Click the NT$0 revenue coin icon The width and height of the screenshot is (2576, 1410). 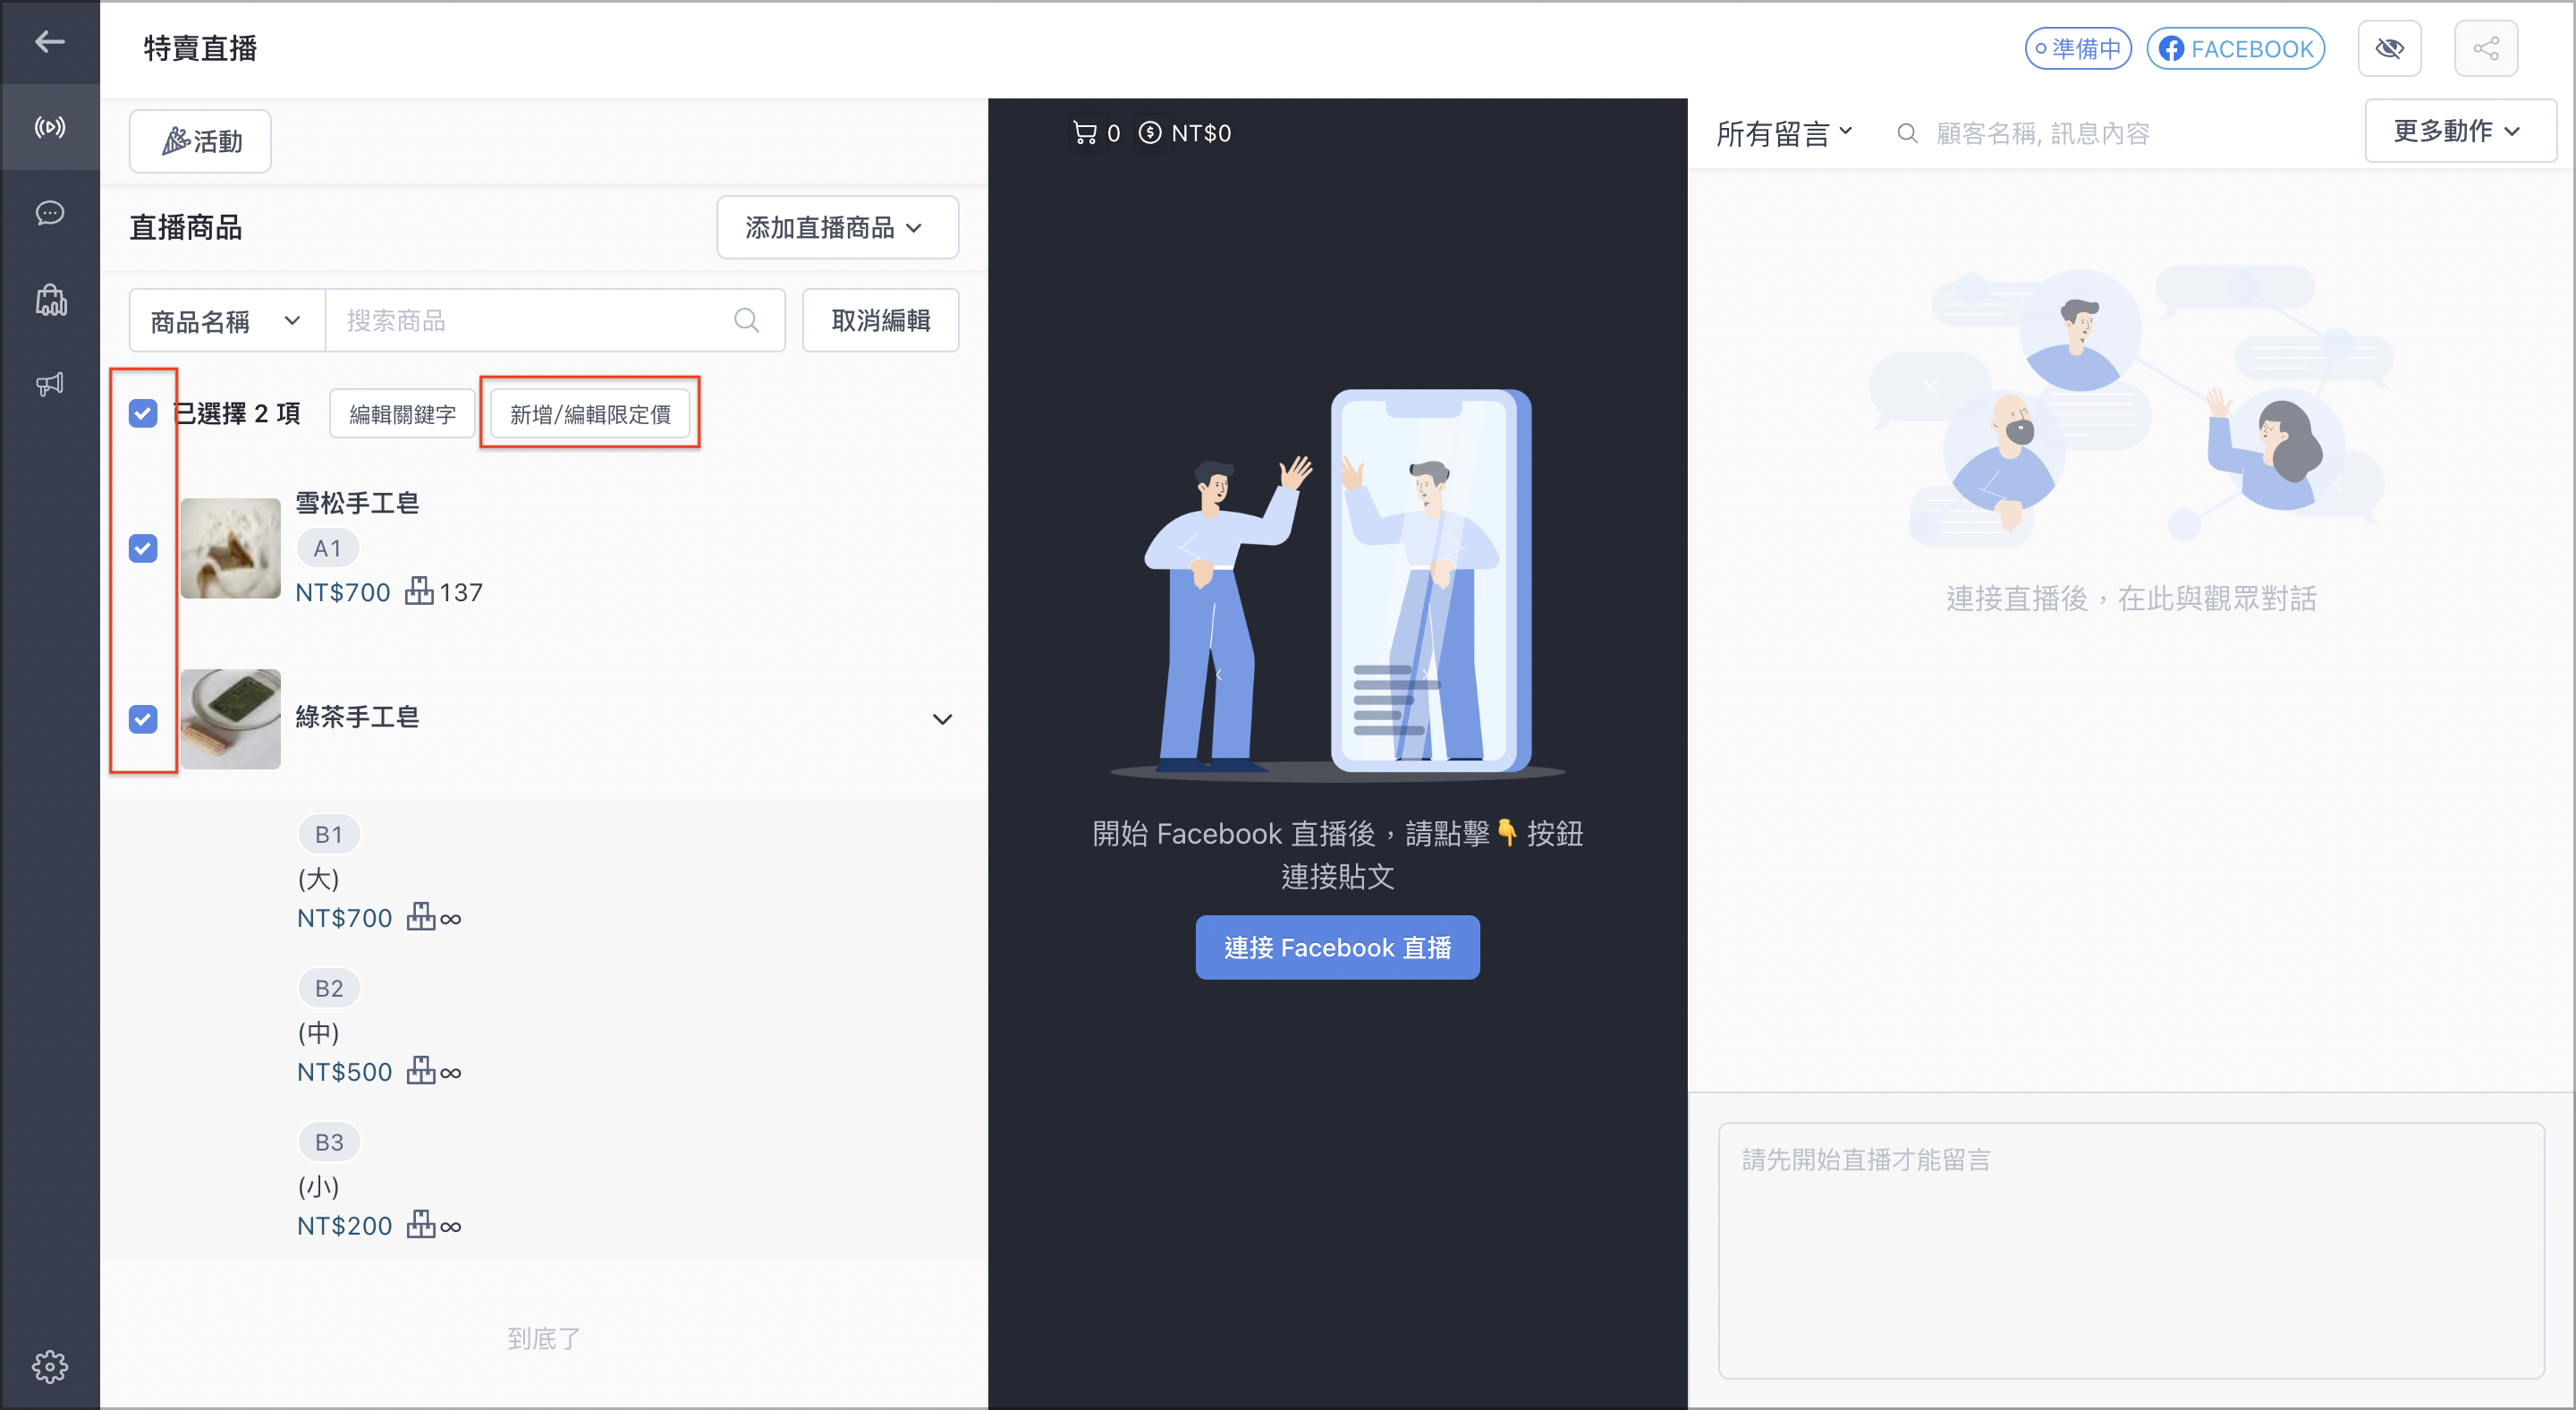point(1150,133)
